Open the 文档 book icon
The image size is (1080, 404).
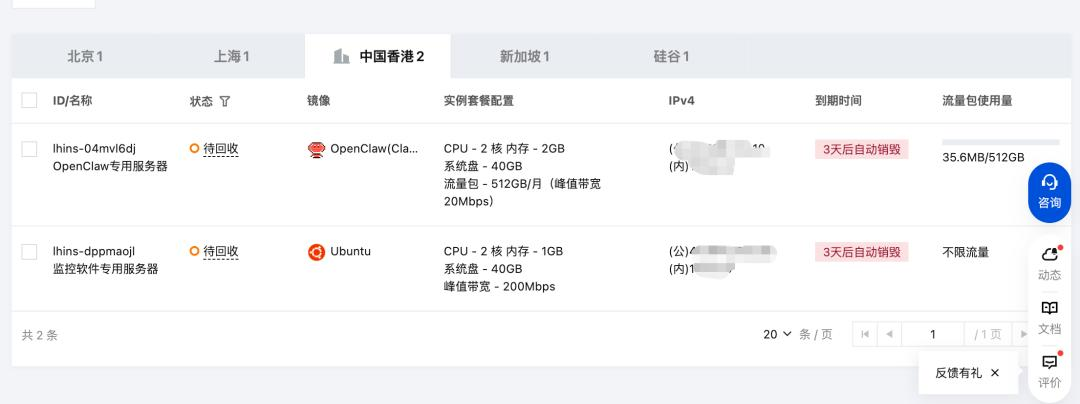[1049, 317]
